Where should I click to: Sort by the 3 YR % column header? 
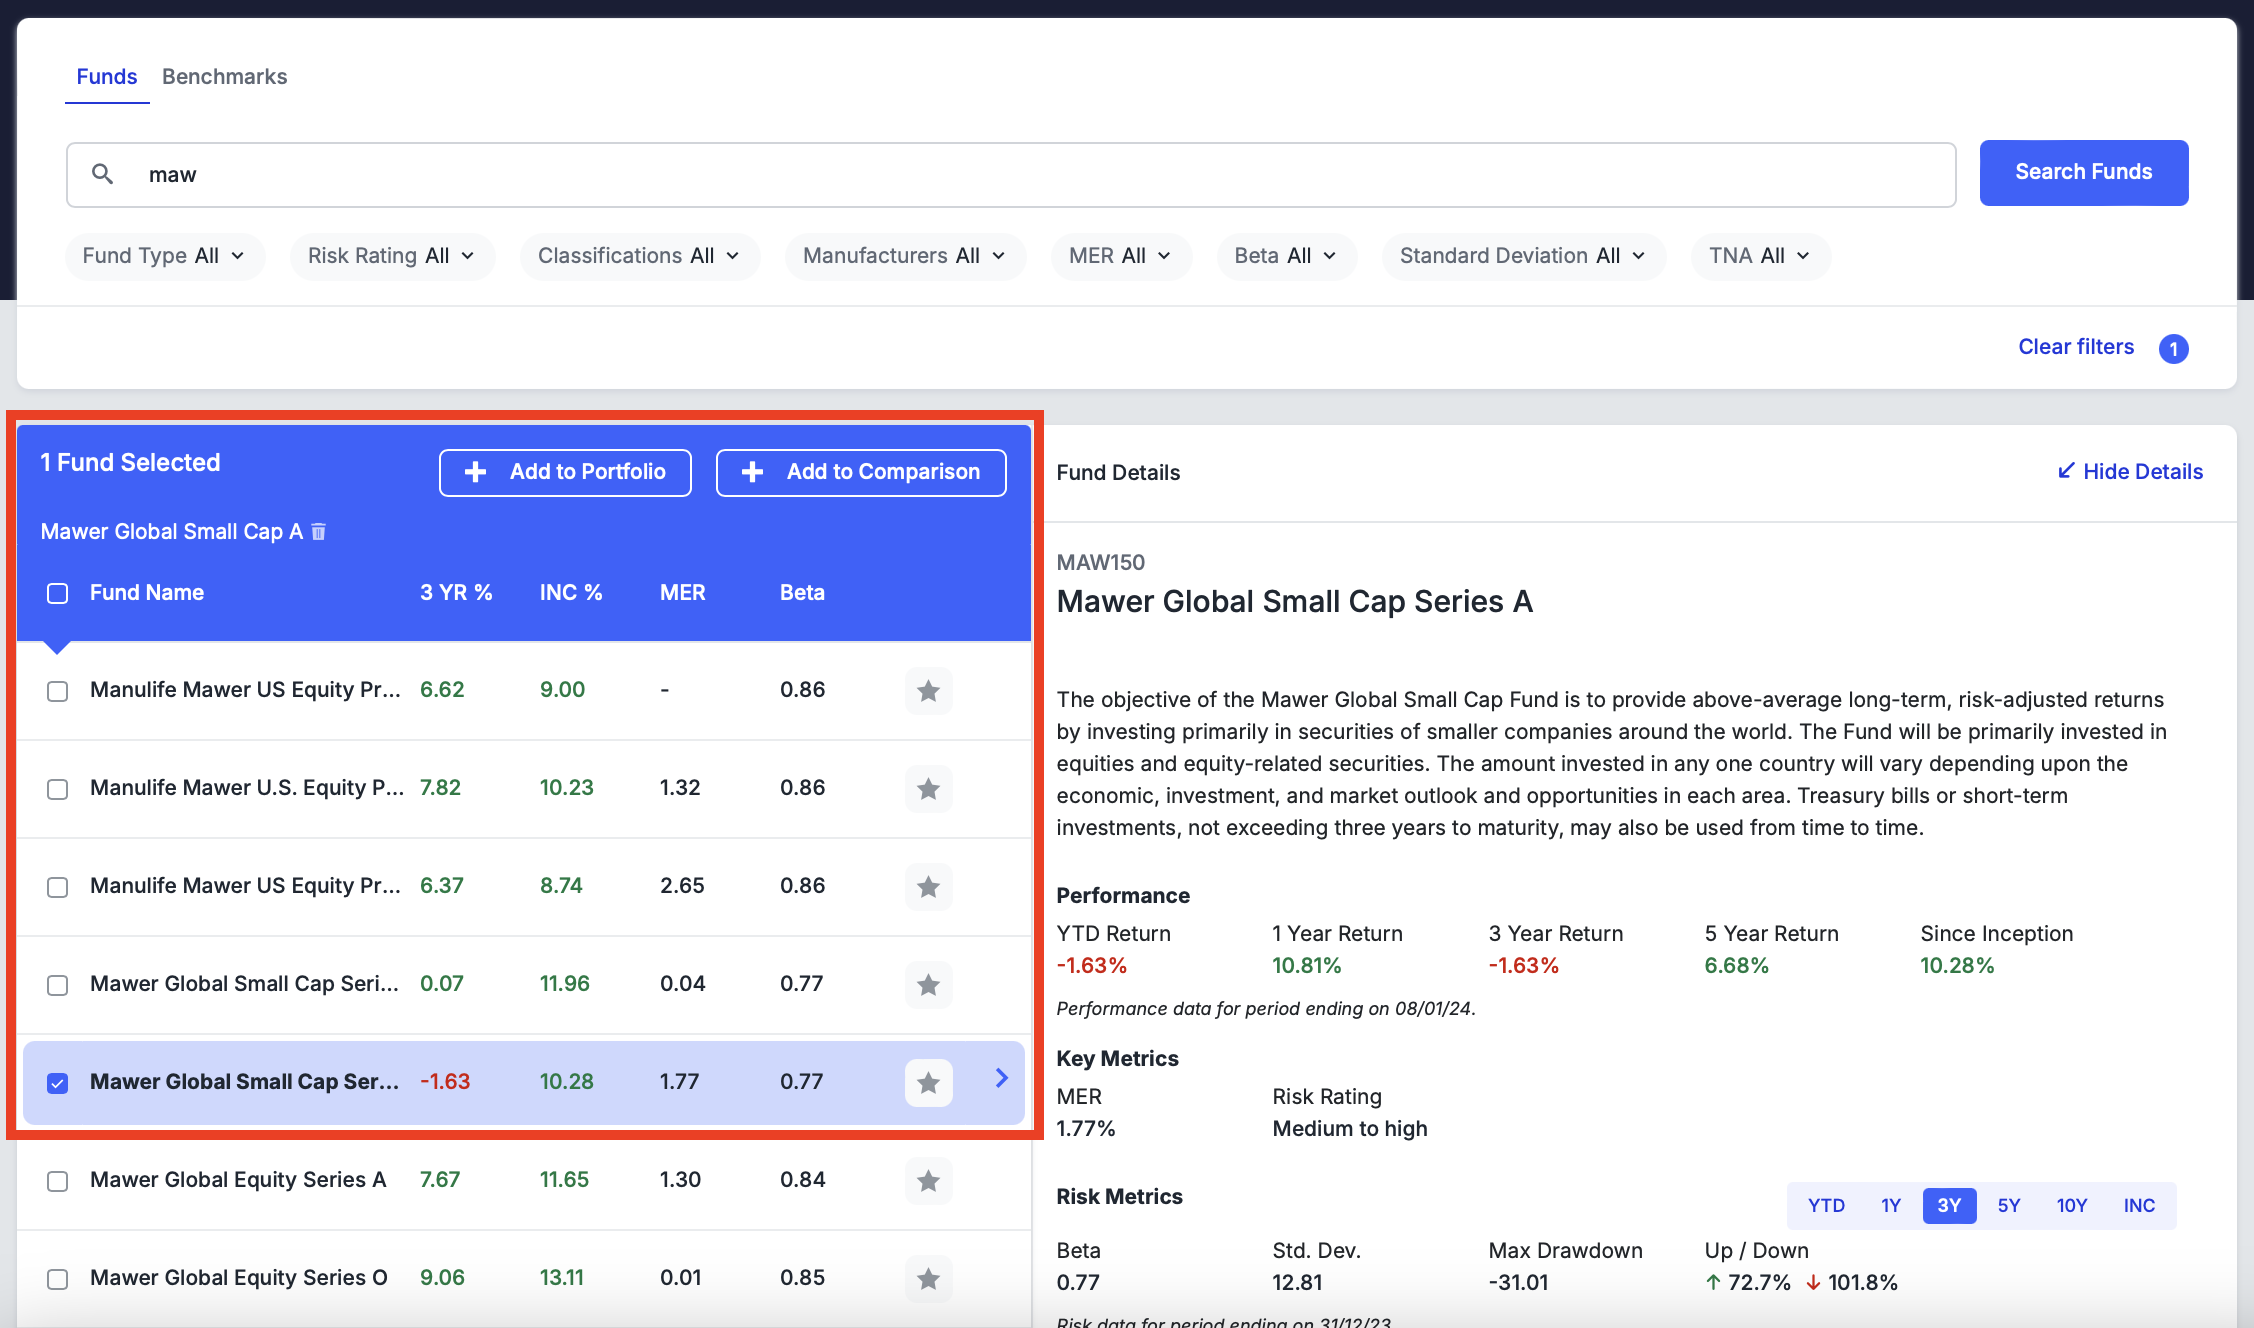click(x=456, y=593)
